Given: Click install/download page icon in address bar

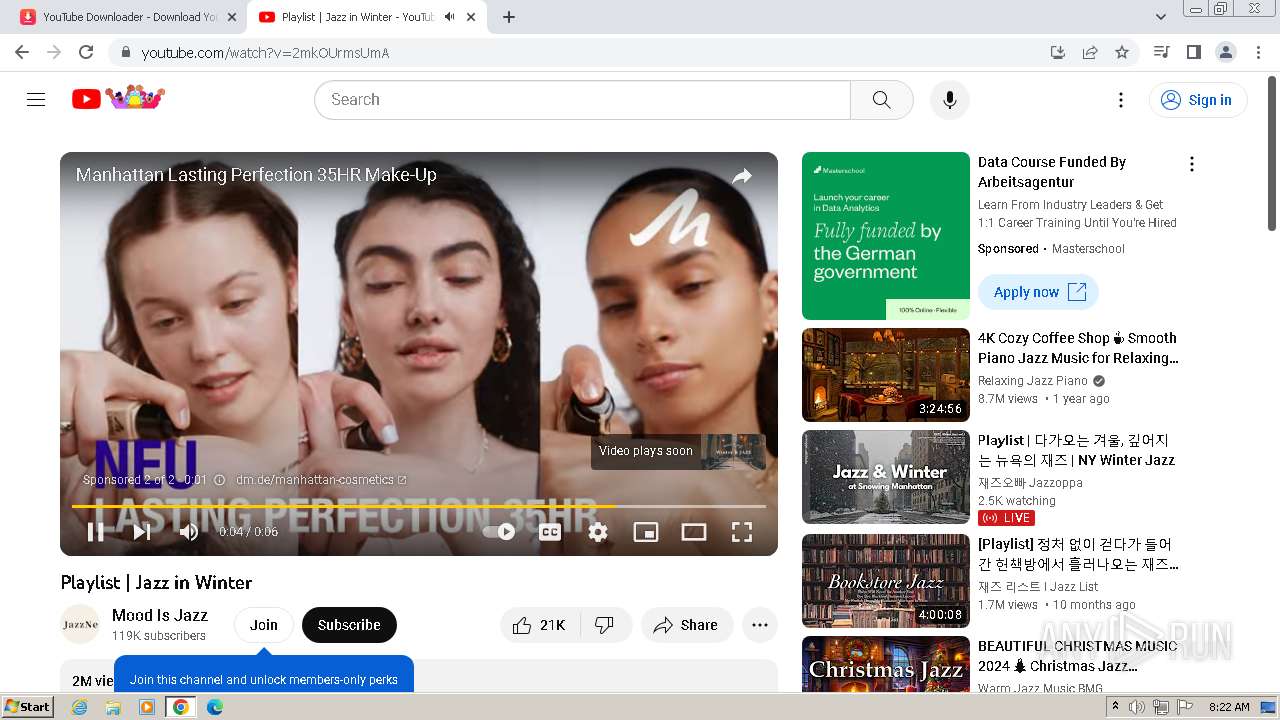Looking at the screenshot, I should pyautogui.click(x=1058, y=52).
